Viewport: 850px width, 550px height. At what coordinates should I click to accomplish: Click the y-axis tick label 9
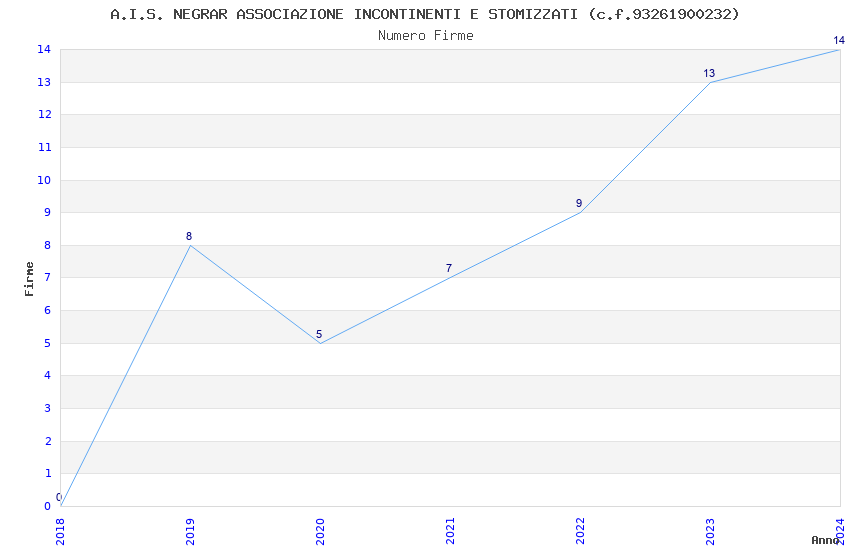point(48,212)
